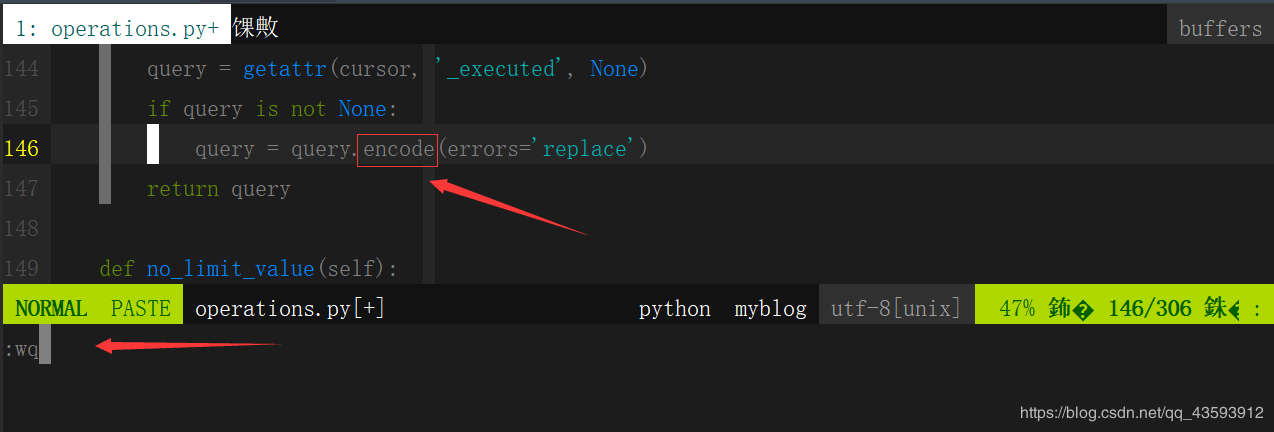The height and width of the screenshot is (432, 1274).
Task: Open the blog.csdn.net watermark link
Action: coord(1141,412)
